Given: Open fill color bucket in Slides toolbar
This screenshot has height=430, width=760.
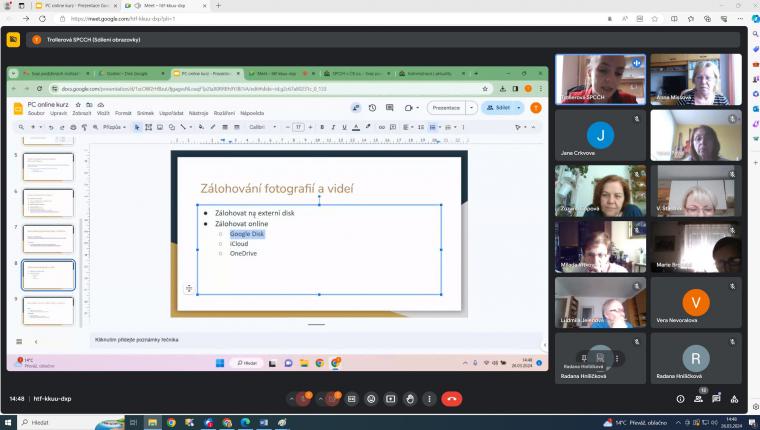Looking at the screenshot, I should (201, 127).
